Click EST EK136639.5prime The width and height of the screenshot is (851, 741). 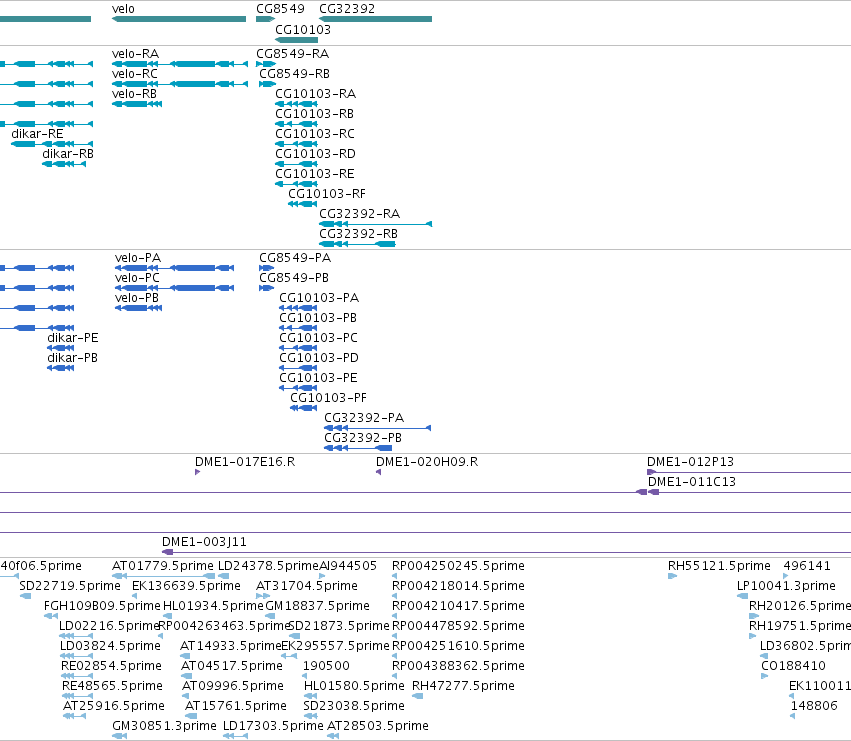[x=186, y=586]
